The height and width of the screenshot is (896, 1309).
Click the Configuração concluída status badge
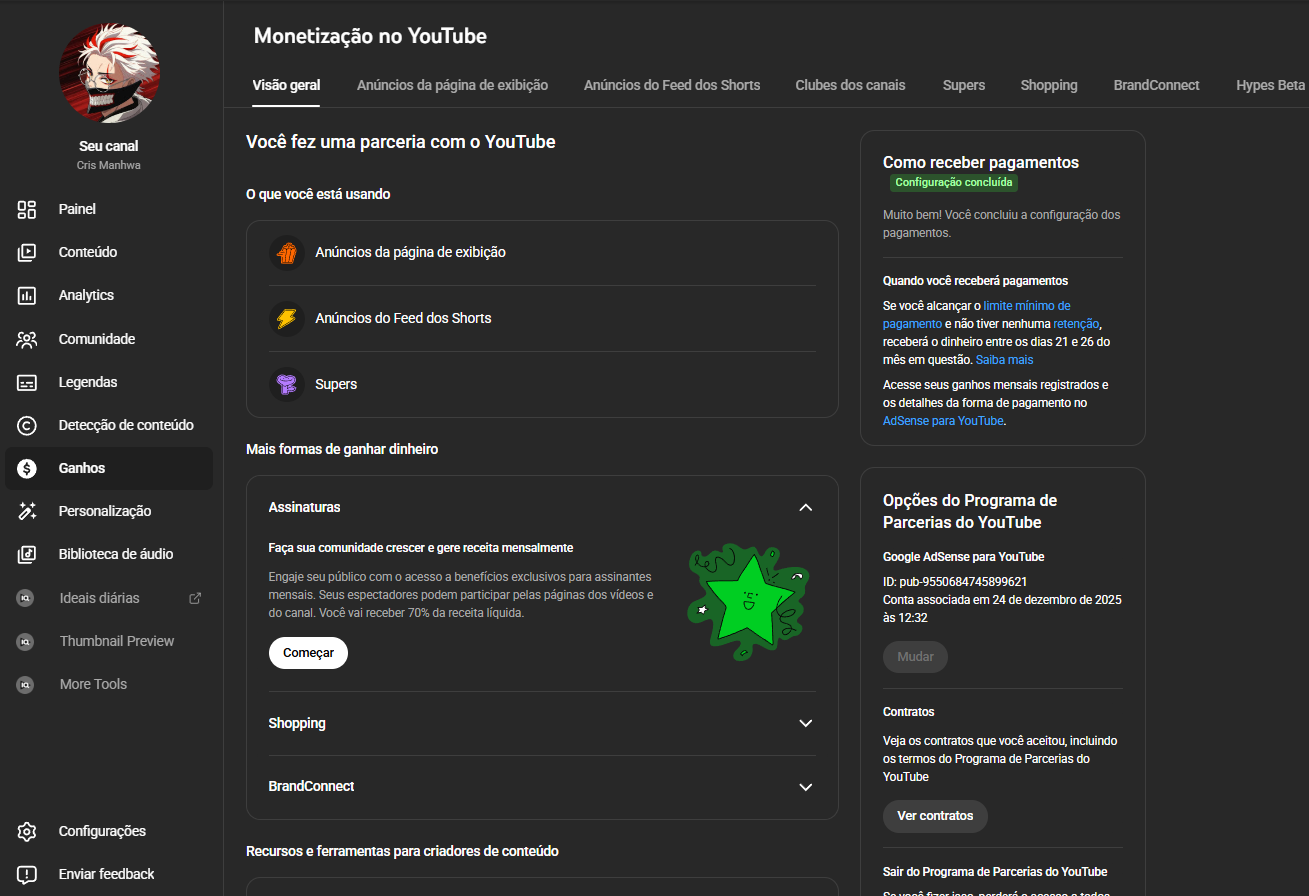[x=954, y=183]
